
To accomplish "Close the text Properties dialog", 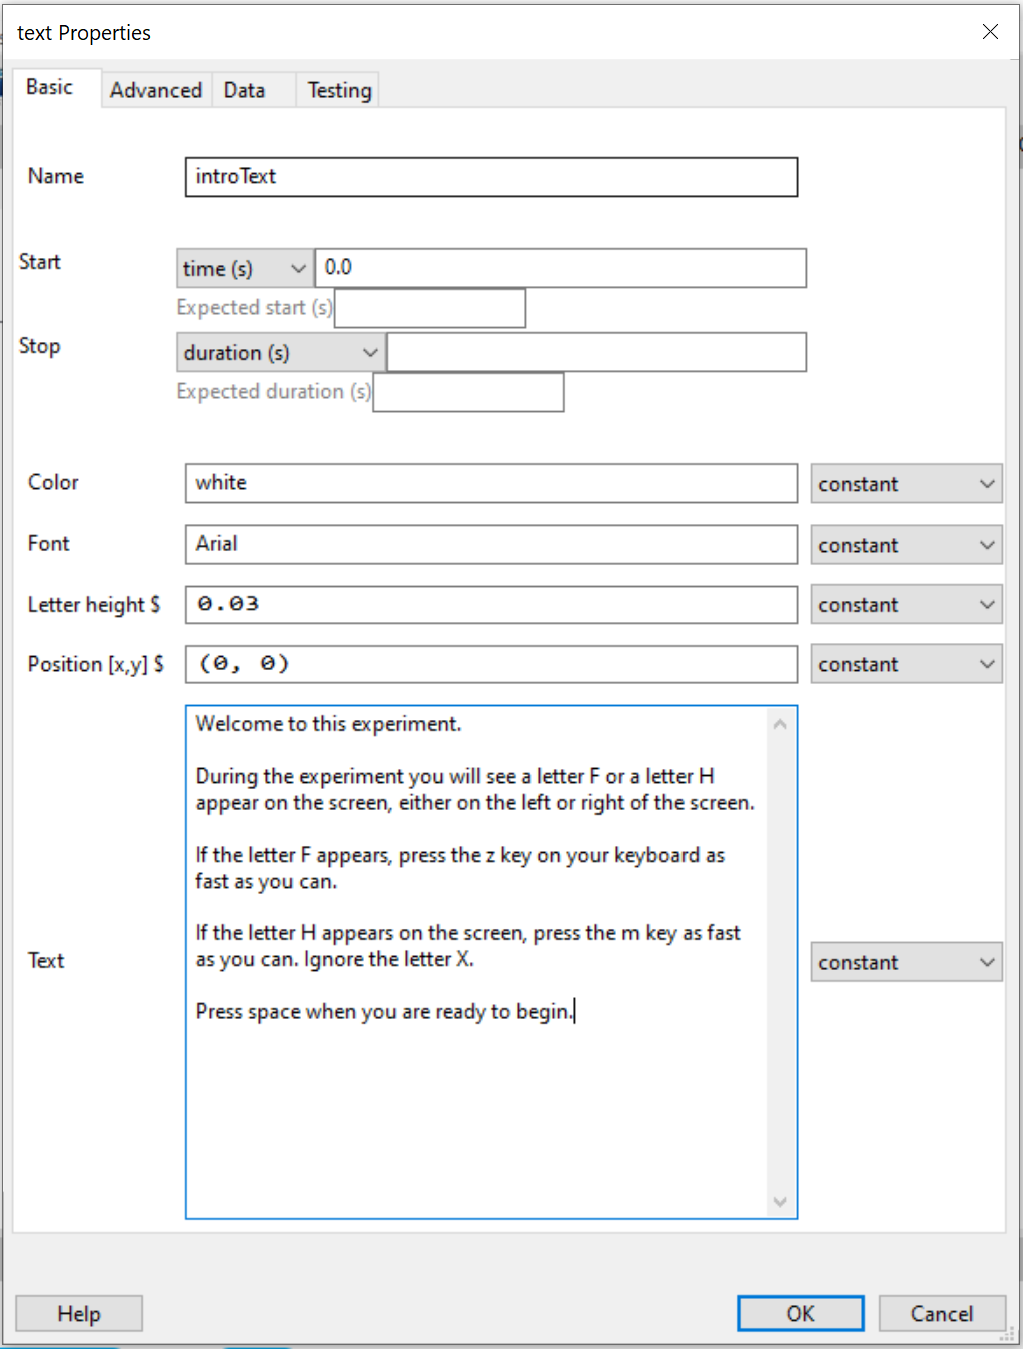I will click(x=990, y=32).
